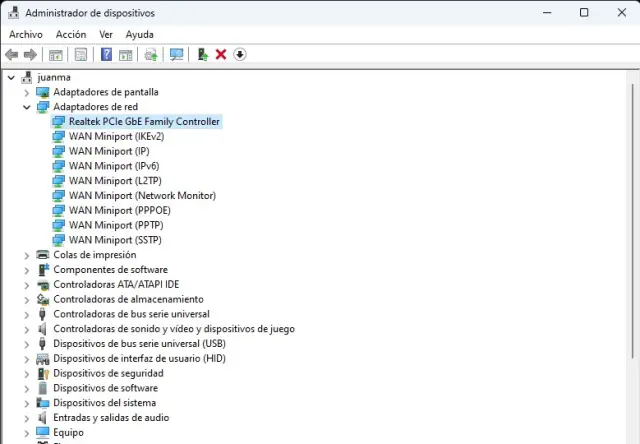Select Realtek PCIe GbE Family Controller

coord(144,122)
